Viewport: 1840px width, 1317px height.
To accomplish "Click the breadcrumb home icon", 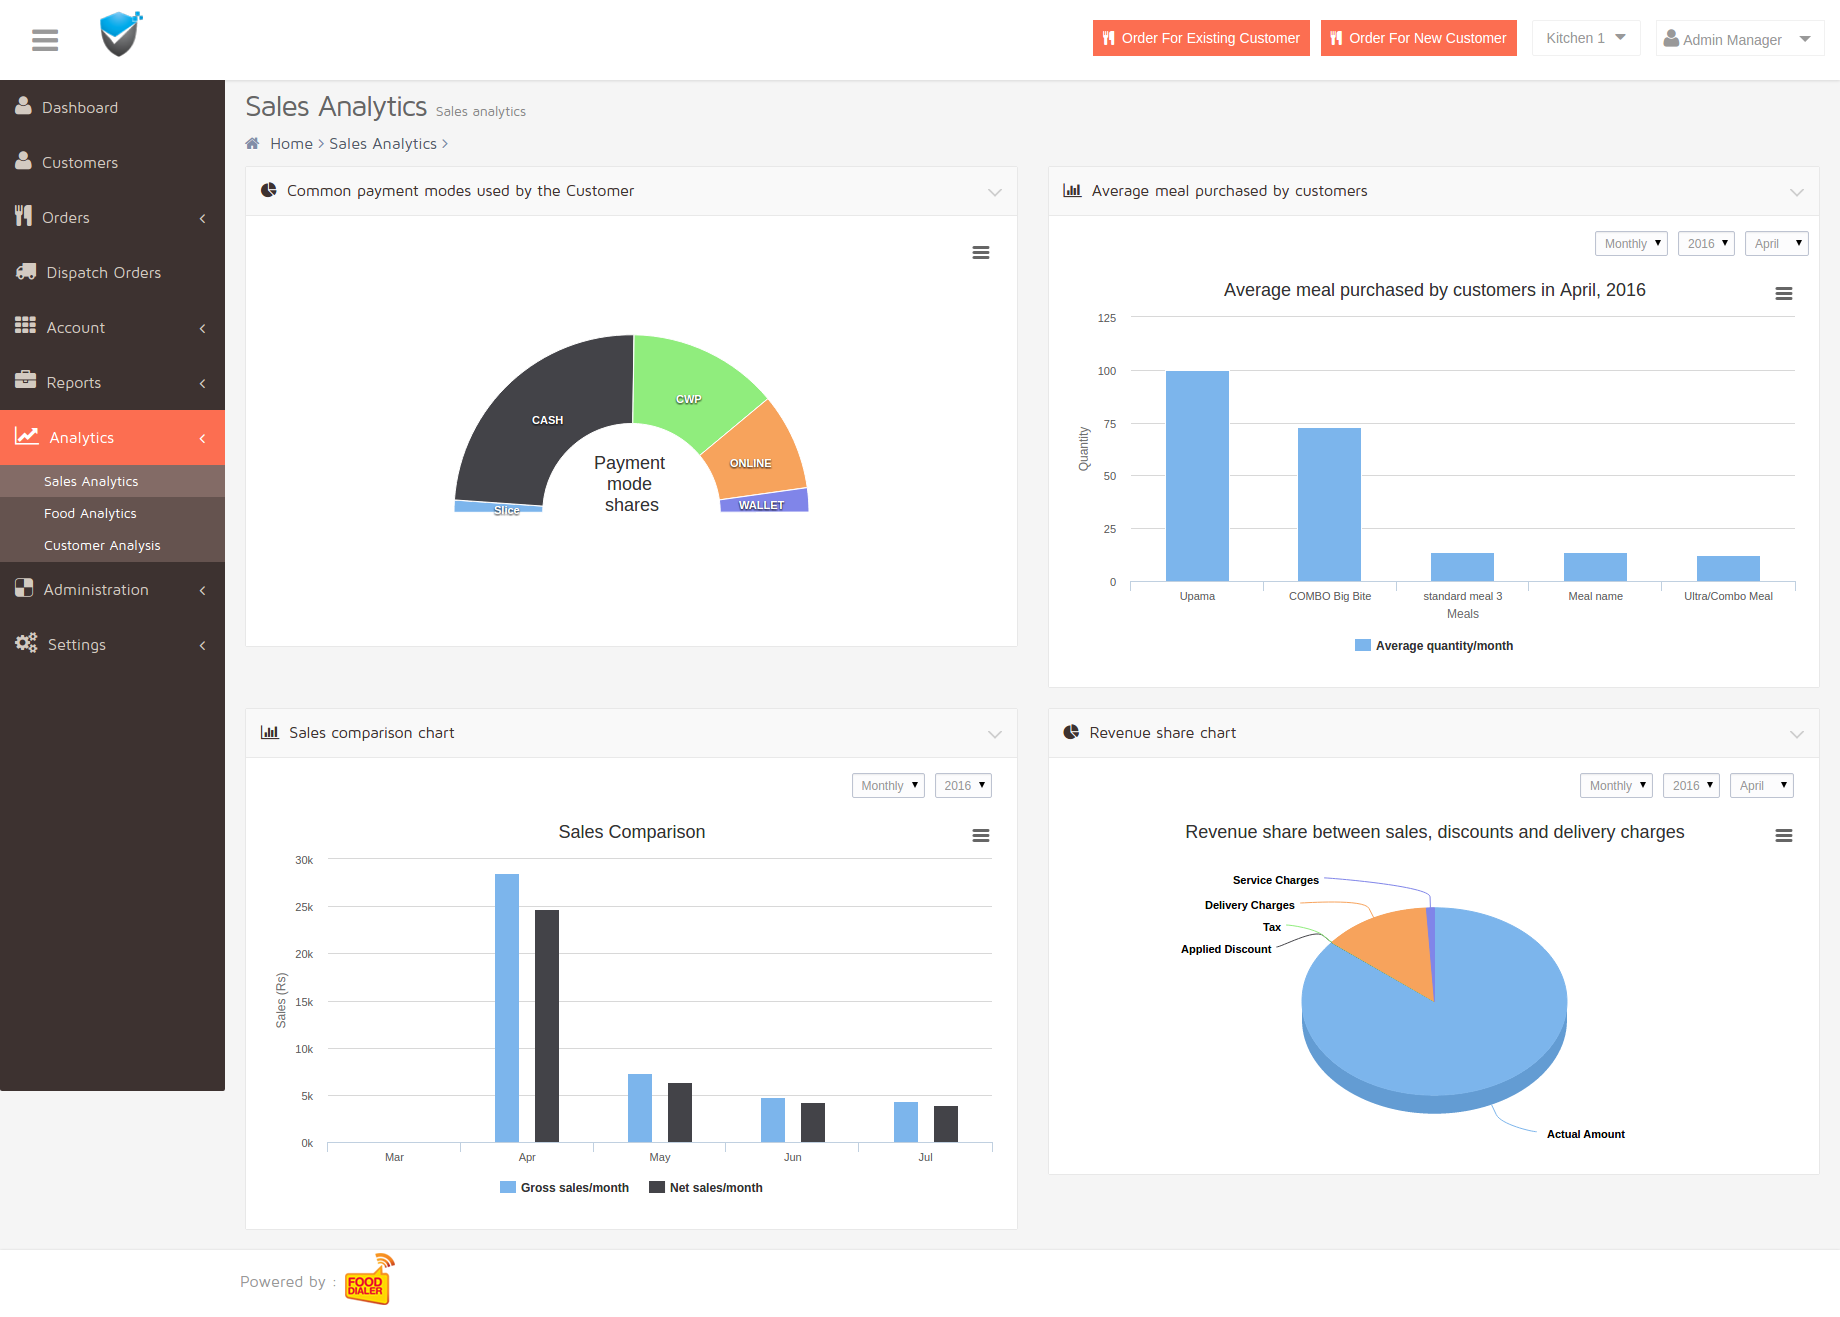I will pyautogui.click(x=253, y=143).
